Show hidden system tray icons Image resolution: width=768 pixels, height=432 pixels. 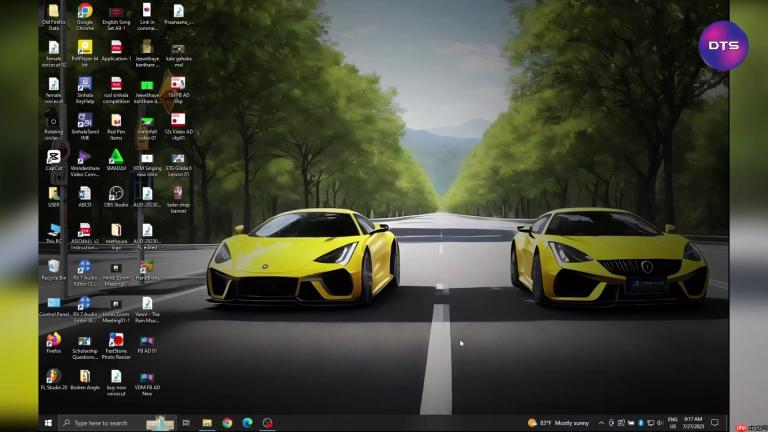pos(601,423)
